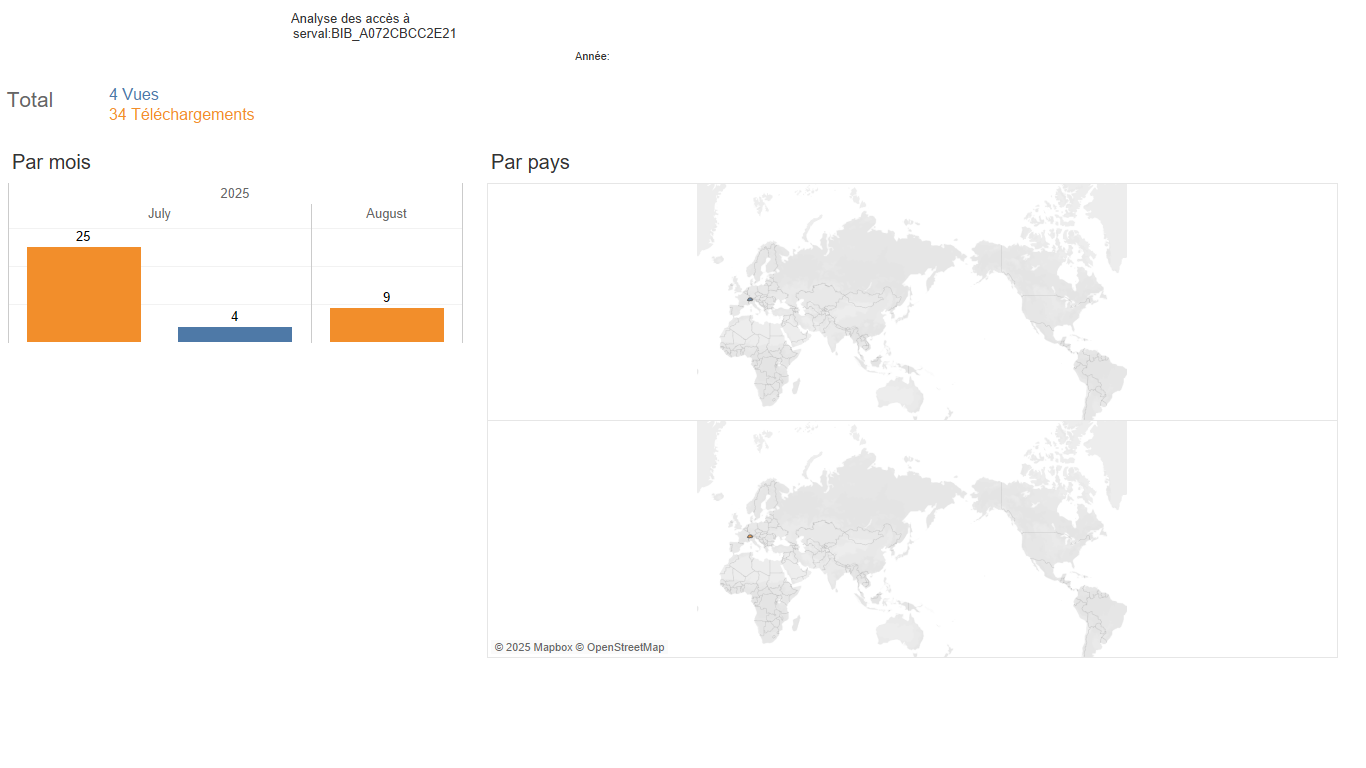Click the value label "25" above the July bar

(x=83, y=237)
